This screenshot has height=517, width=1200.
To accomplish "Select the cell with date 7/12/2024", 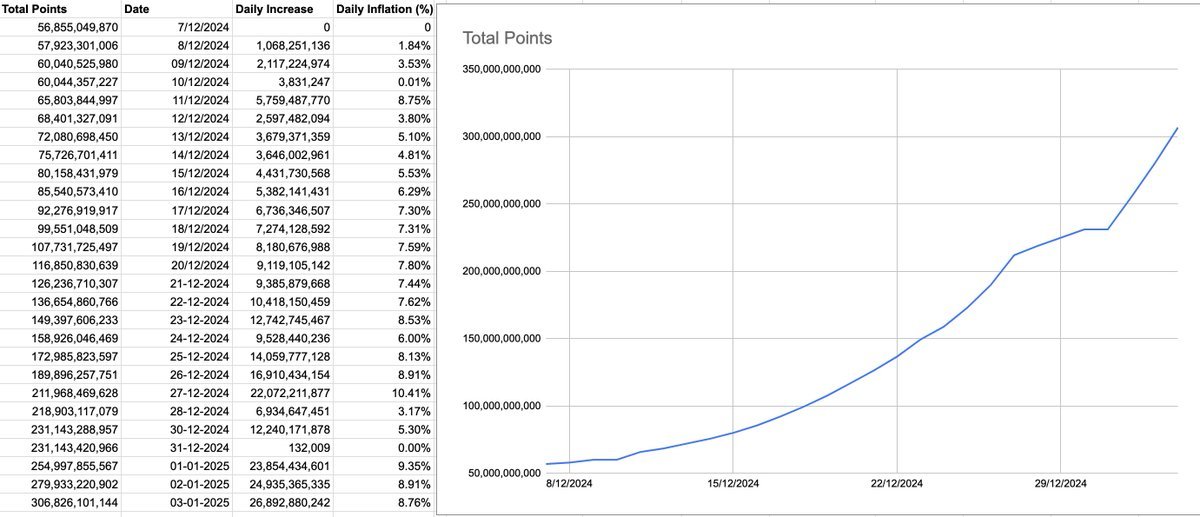I will coord(203,27).
